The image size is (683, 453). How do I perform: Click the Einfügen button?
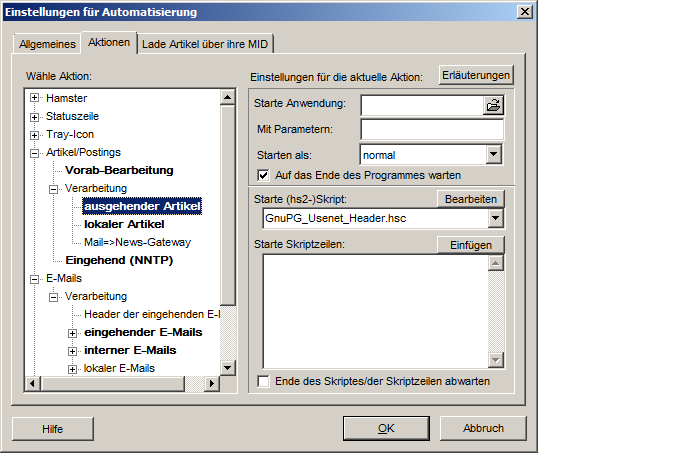point(470,245)
